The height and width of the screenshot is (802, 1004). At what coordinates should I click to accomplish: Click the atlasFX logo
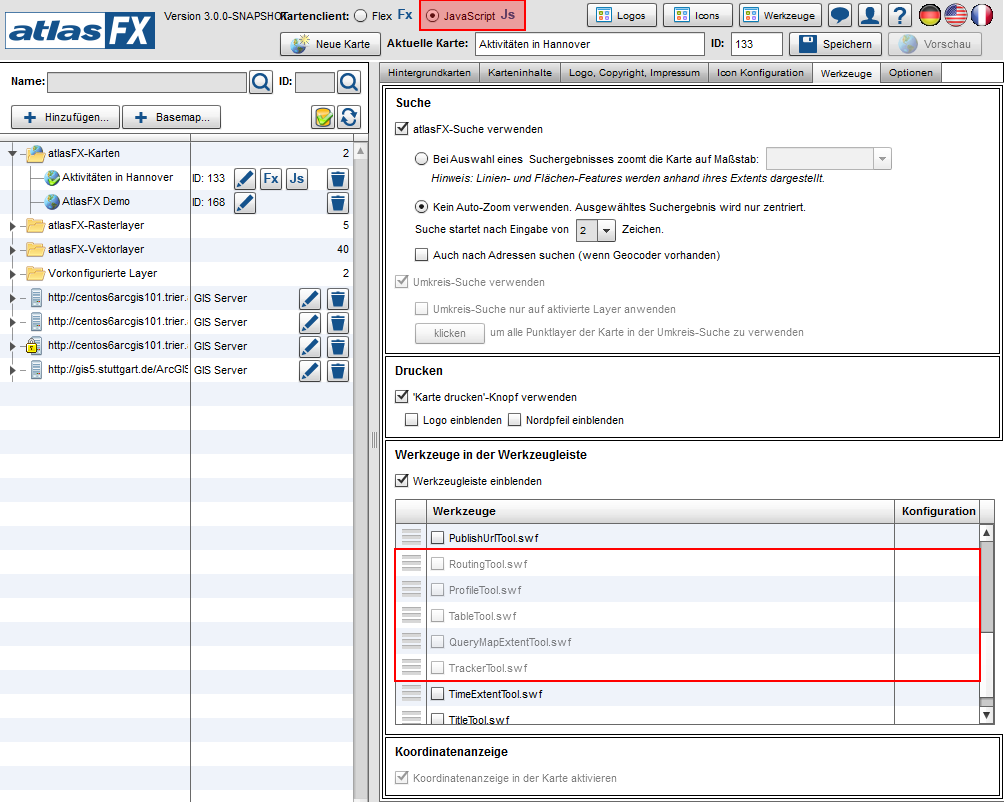coord(80,30)
